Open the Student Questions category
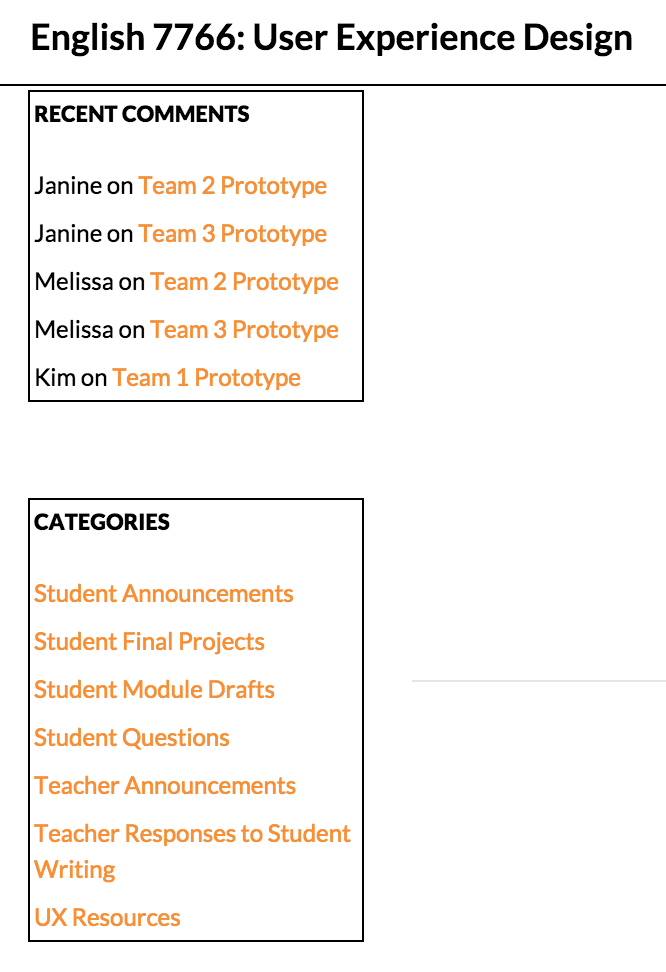The height and width of the screenshot is (972, 666). [132, 737]
